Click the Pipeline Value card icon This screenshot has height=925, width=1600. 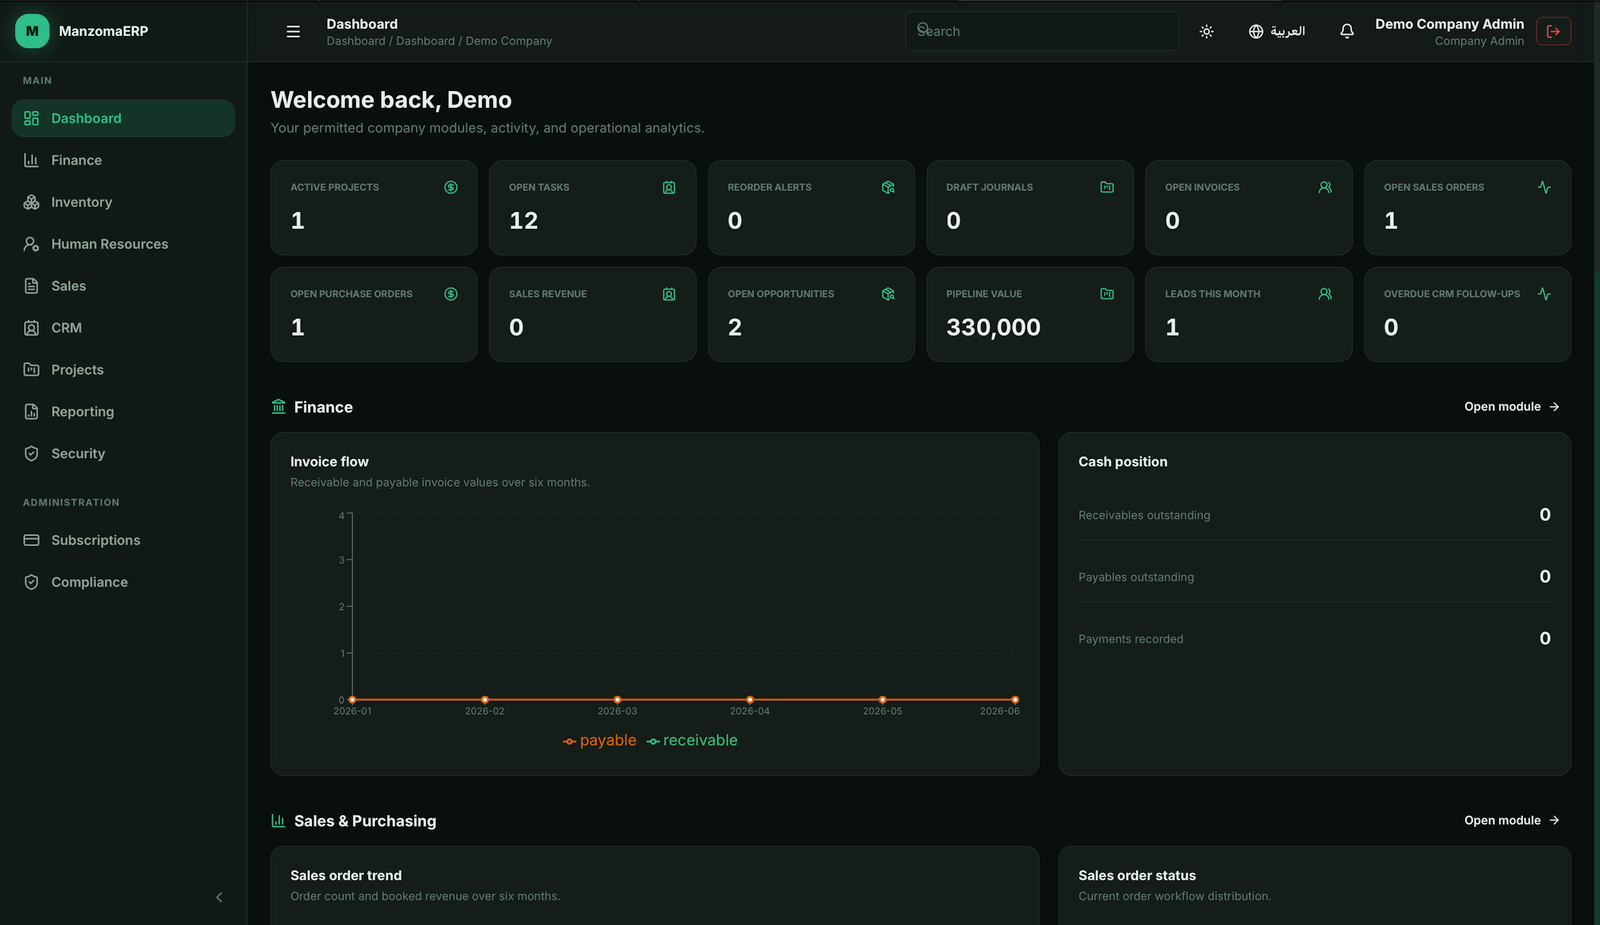1107,294
